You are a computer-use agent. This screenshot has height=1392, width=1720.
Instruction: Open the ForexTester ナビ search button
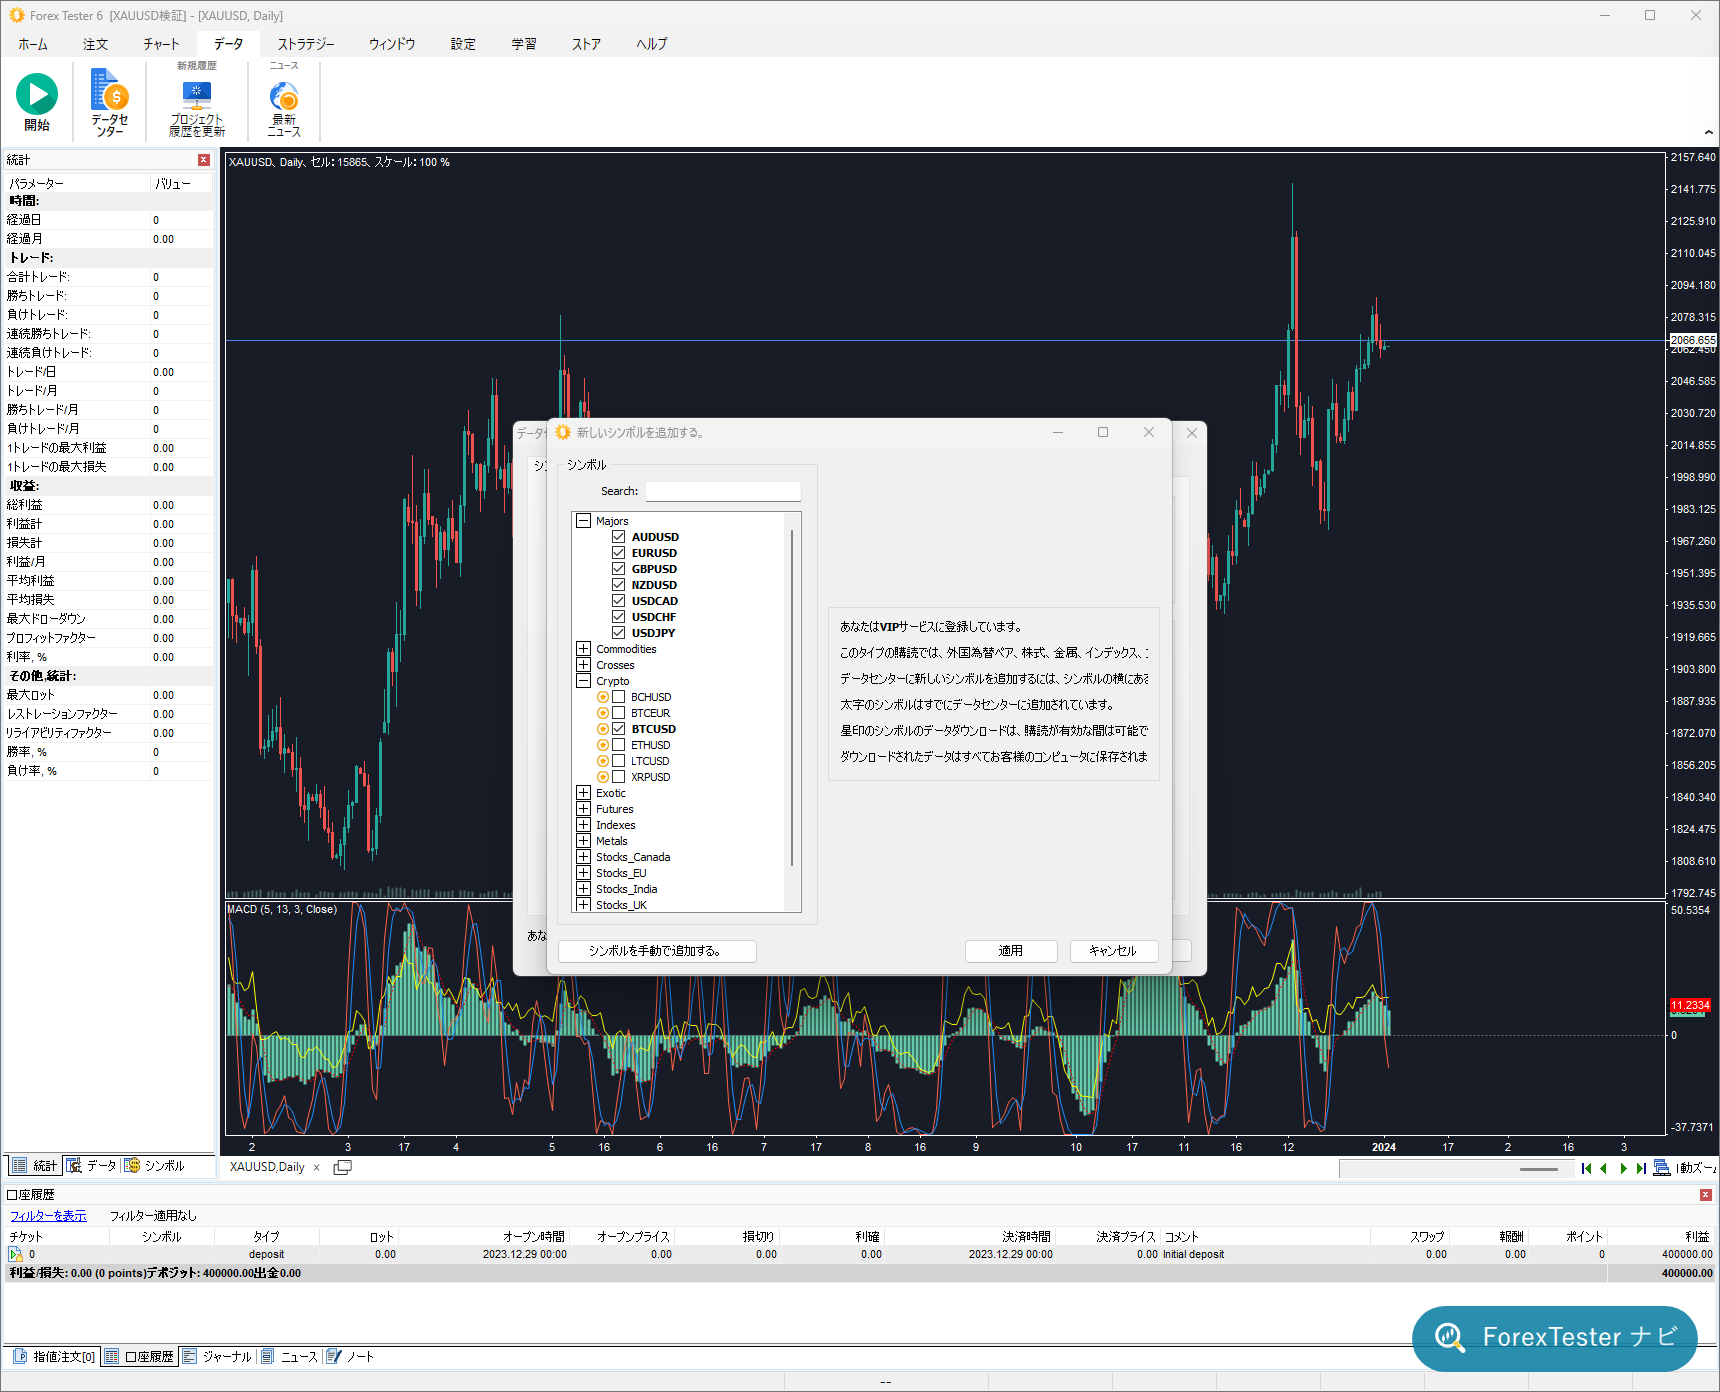pos(1555,1337)
